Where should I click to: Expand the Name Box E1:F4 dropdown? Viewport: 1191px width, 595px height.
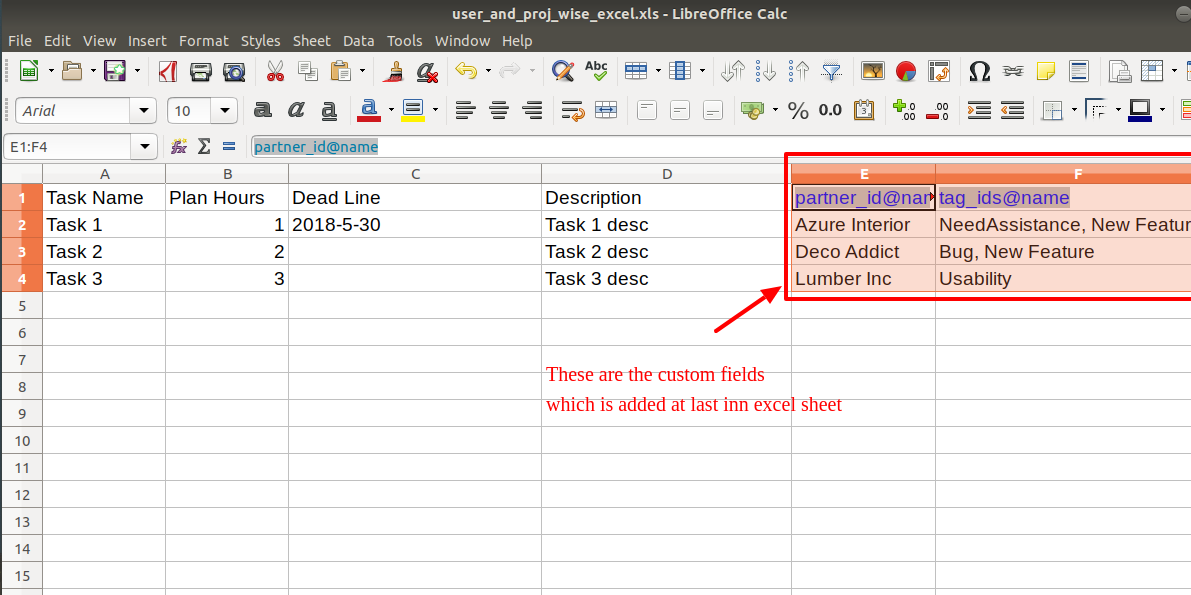144,146
